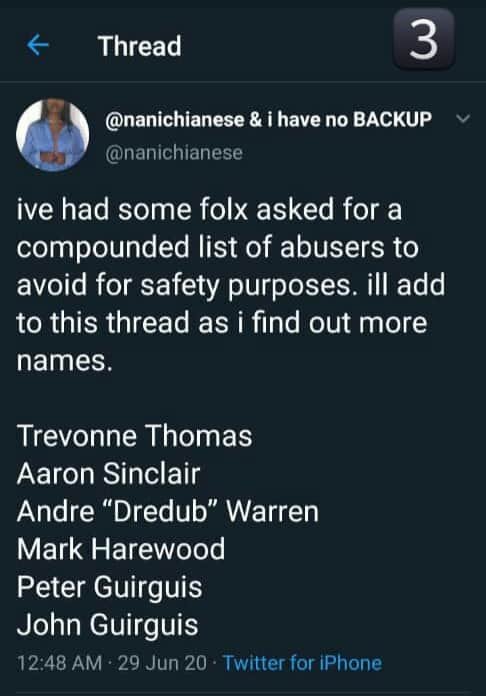The width and height of the screenshot is (486, 696).
Task: Tap the 'compounded list of abusers to' line
Action: 217,247
